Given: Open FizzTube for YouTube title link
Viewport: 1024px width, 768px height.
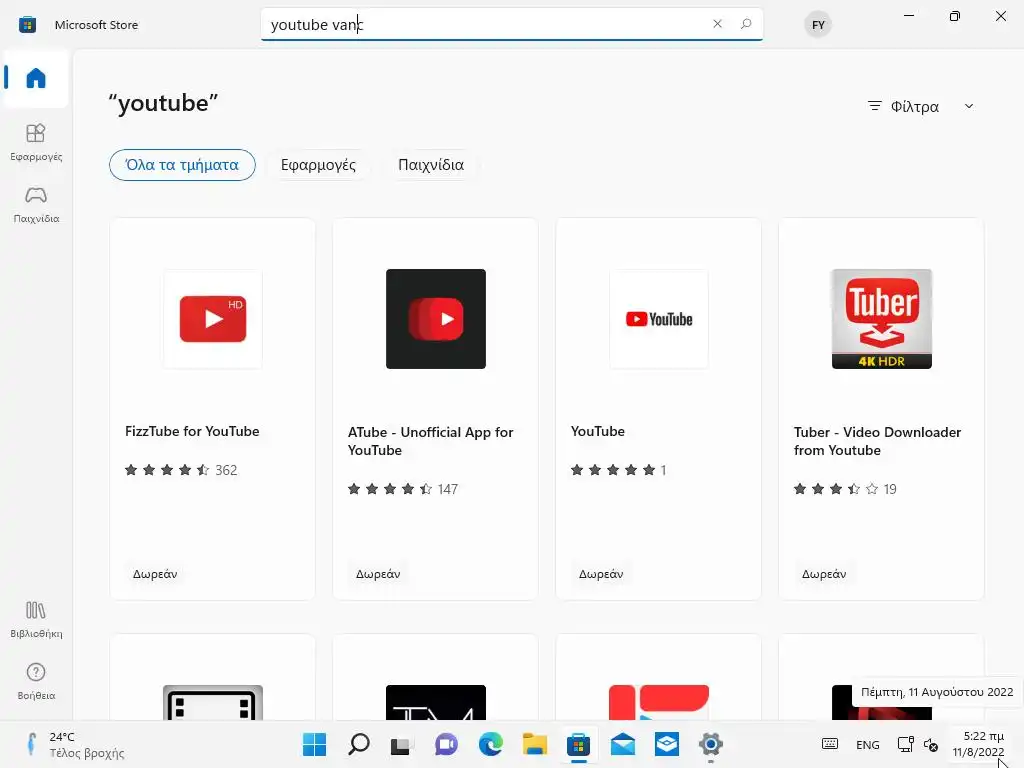Looking at the screenshot, I should tap(192, 431).
